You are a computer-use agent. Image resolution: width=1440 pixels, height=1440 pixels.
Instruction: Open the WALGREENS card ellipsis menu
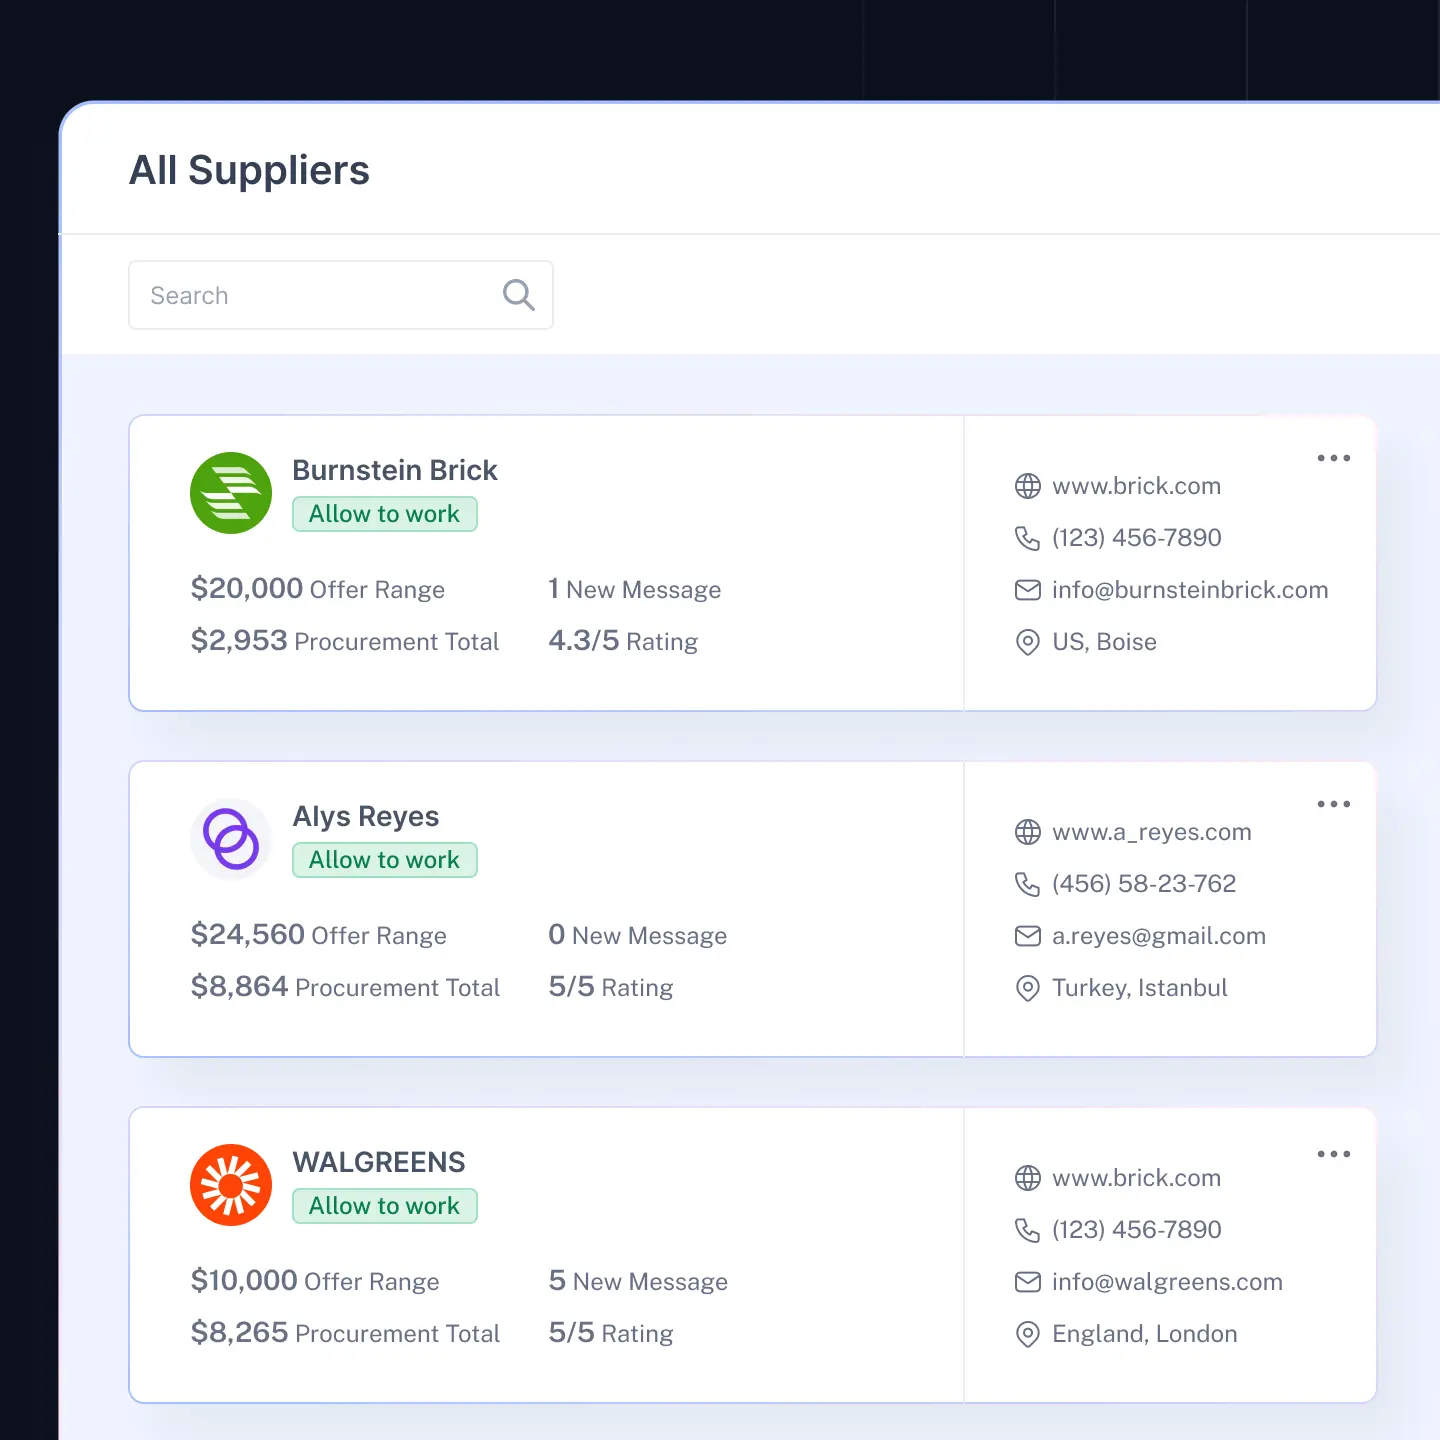tap(1333, 1154)
